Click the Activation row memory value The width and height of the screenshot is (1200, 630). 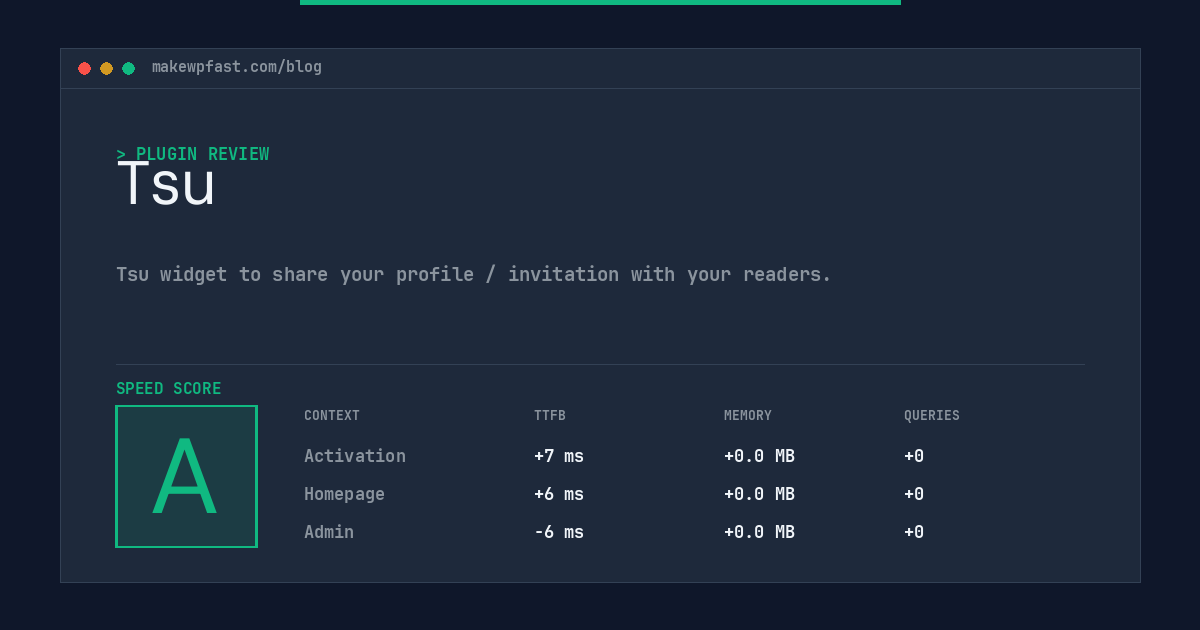(759, 456)
